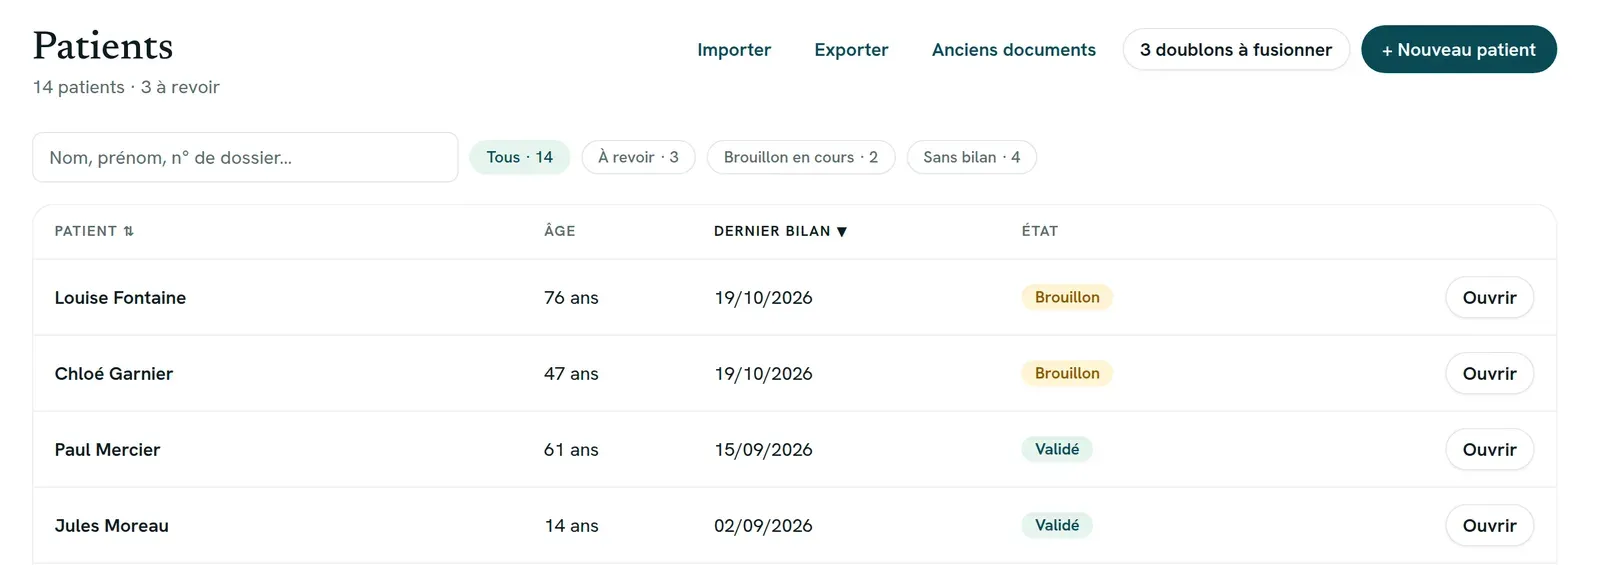The height and width of the screenshot is (565, 1600).
Task: Apply the Sans bilan · 4 filter
Action: (x=972, y=157)
